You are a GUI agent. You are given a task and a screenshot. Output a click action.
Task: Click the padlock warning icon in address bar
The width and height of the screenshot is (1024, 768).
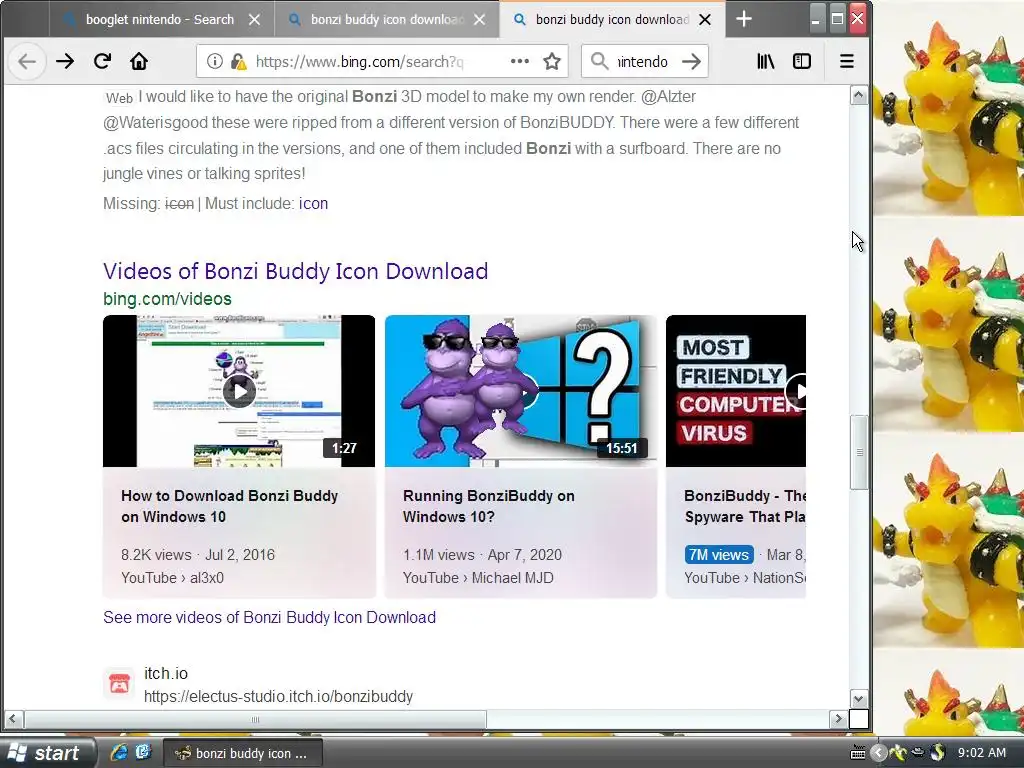click(238, 61)
